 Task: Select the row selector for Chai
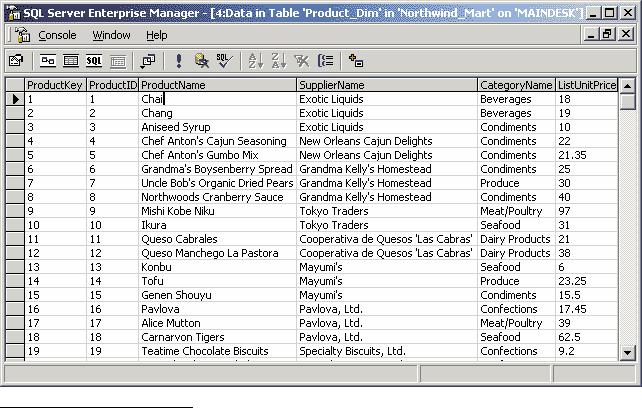click(15, 99)
